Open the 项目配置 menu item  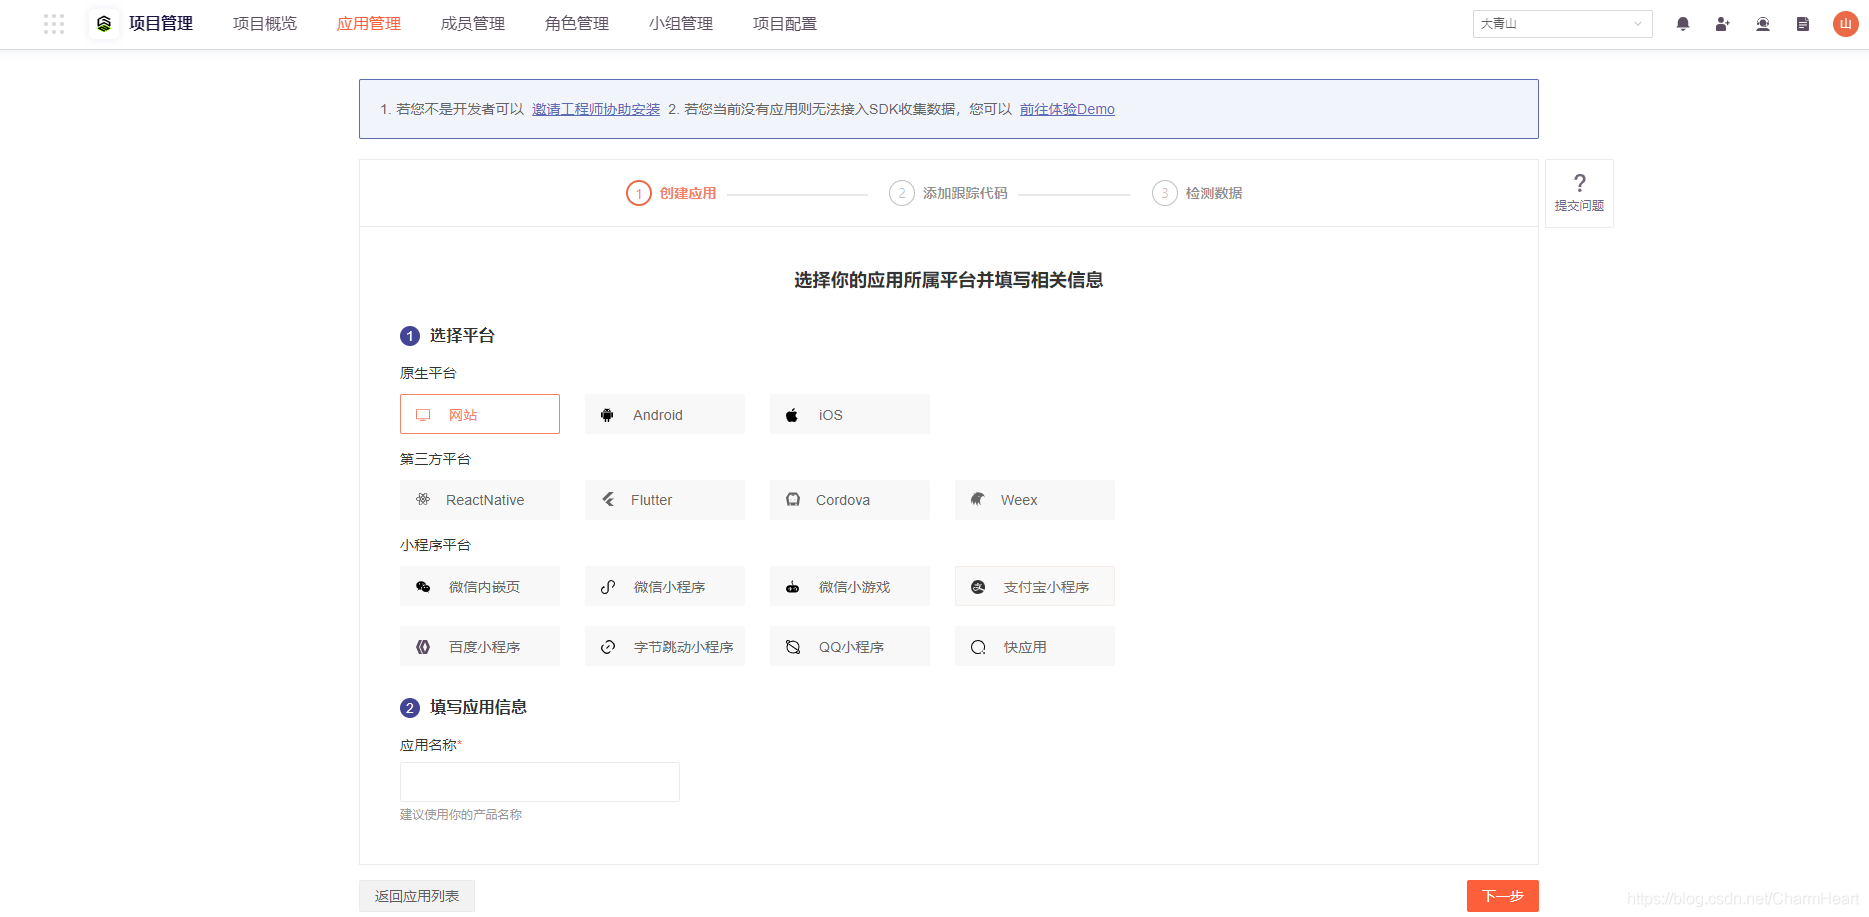point(785,23)
